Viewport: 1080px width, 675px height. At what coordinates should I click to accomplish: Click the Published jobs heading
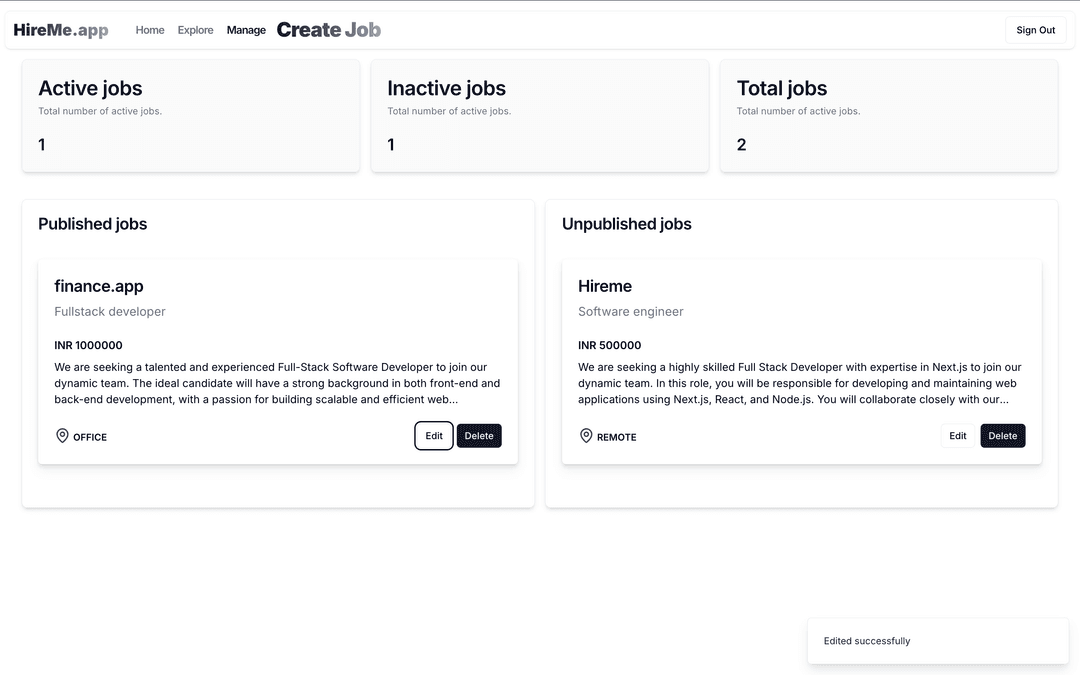[92, 224]
